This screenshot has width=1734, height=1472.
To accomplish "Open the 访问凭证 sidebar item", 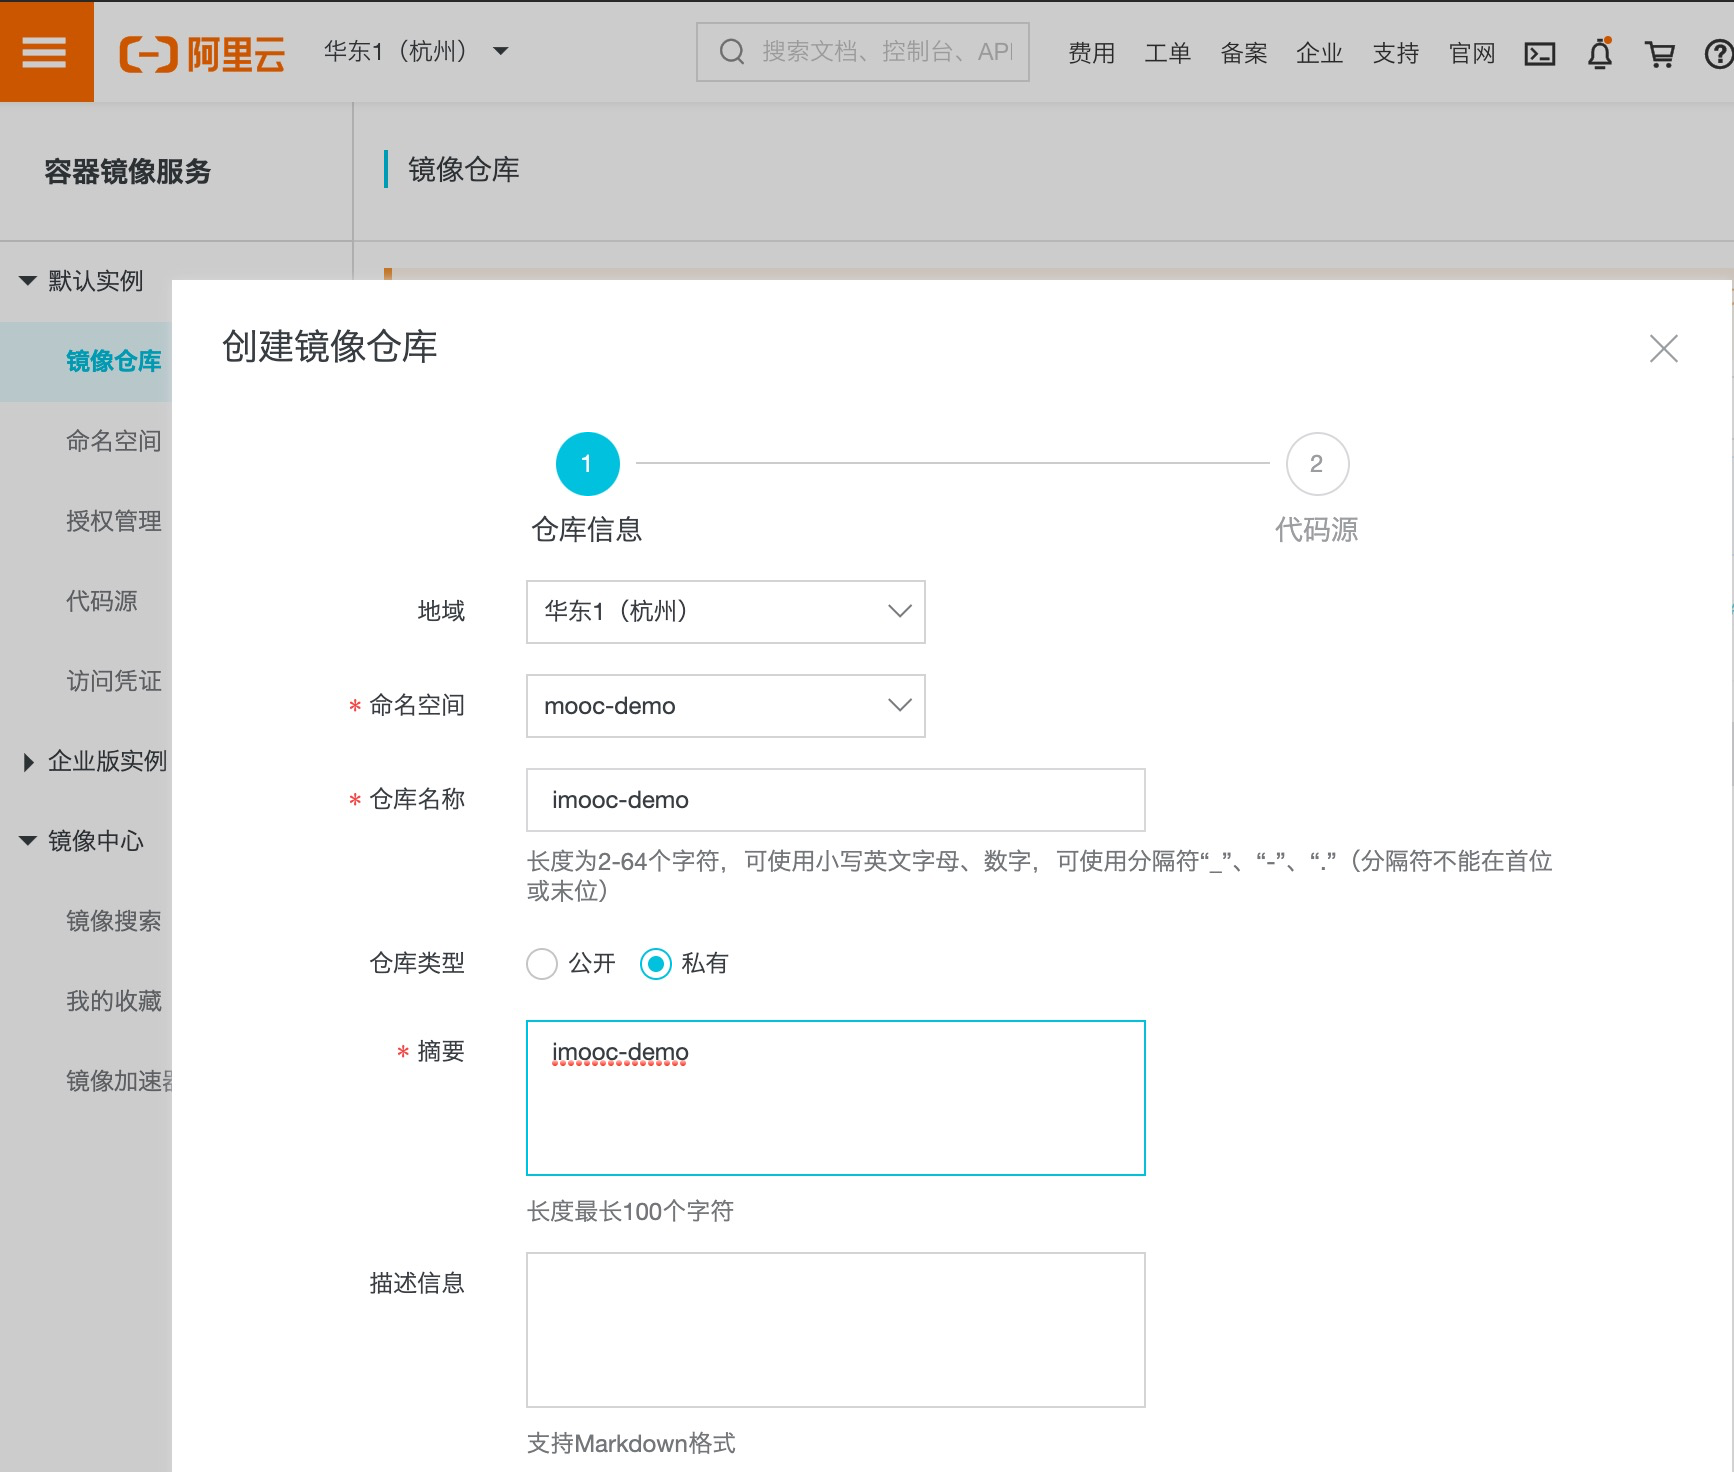I will tap(112, 681).
